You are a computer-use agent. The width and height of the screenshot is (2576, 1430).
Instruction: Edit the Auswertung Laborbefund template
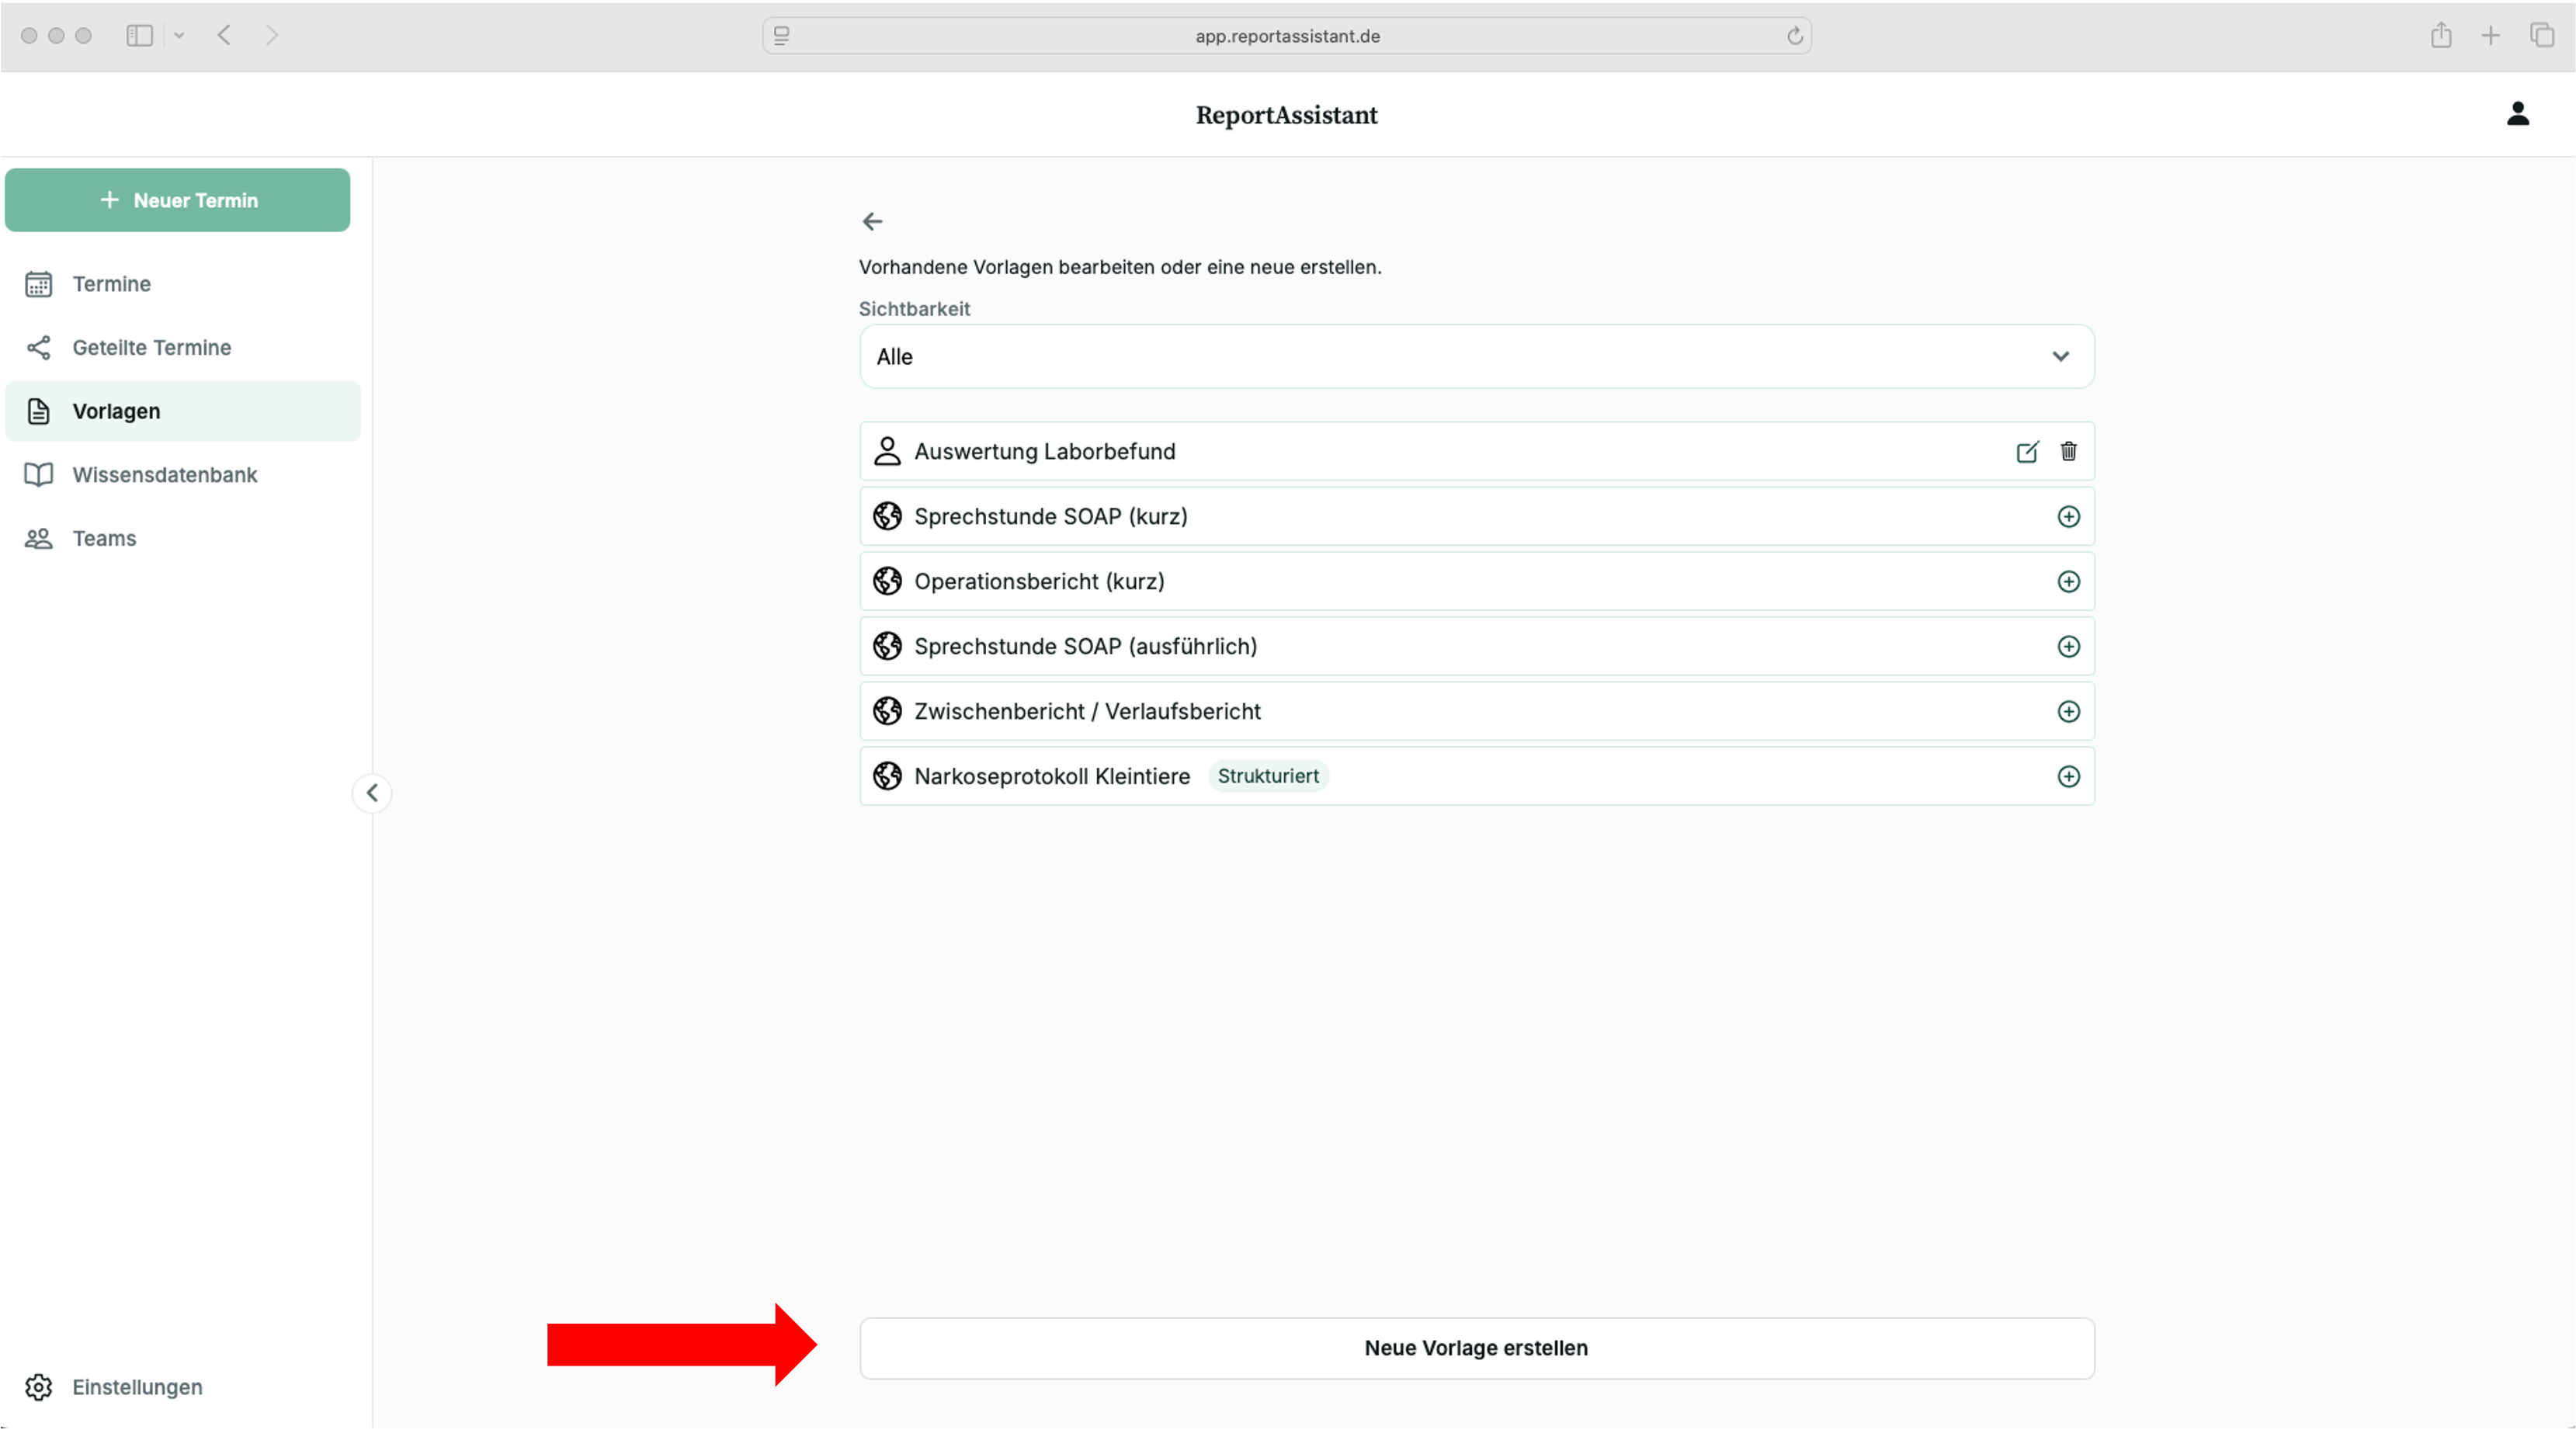point(2027,452)
